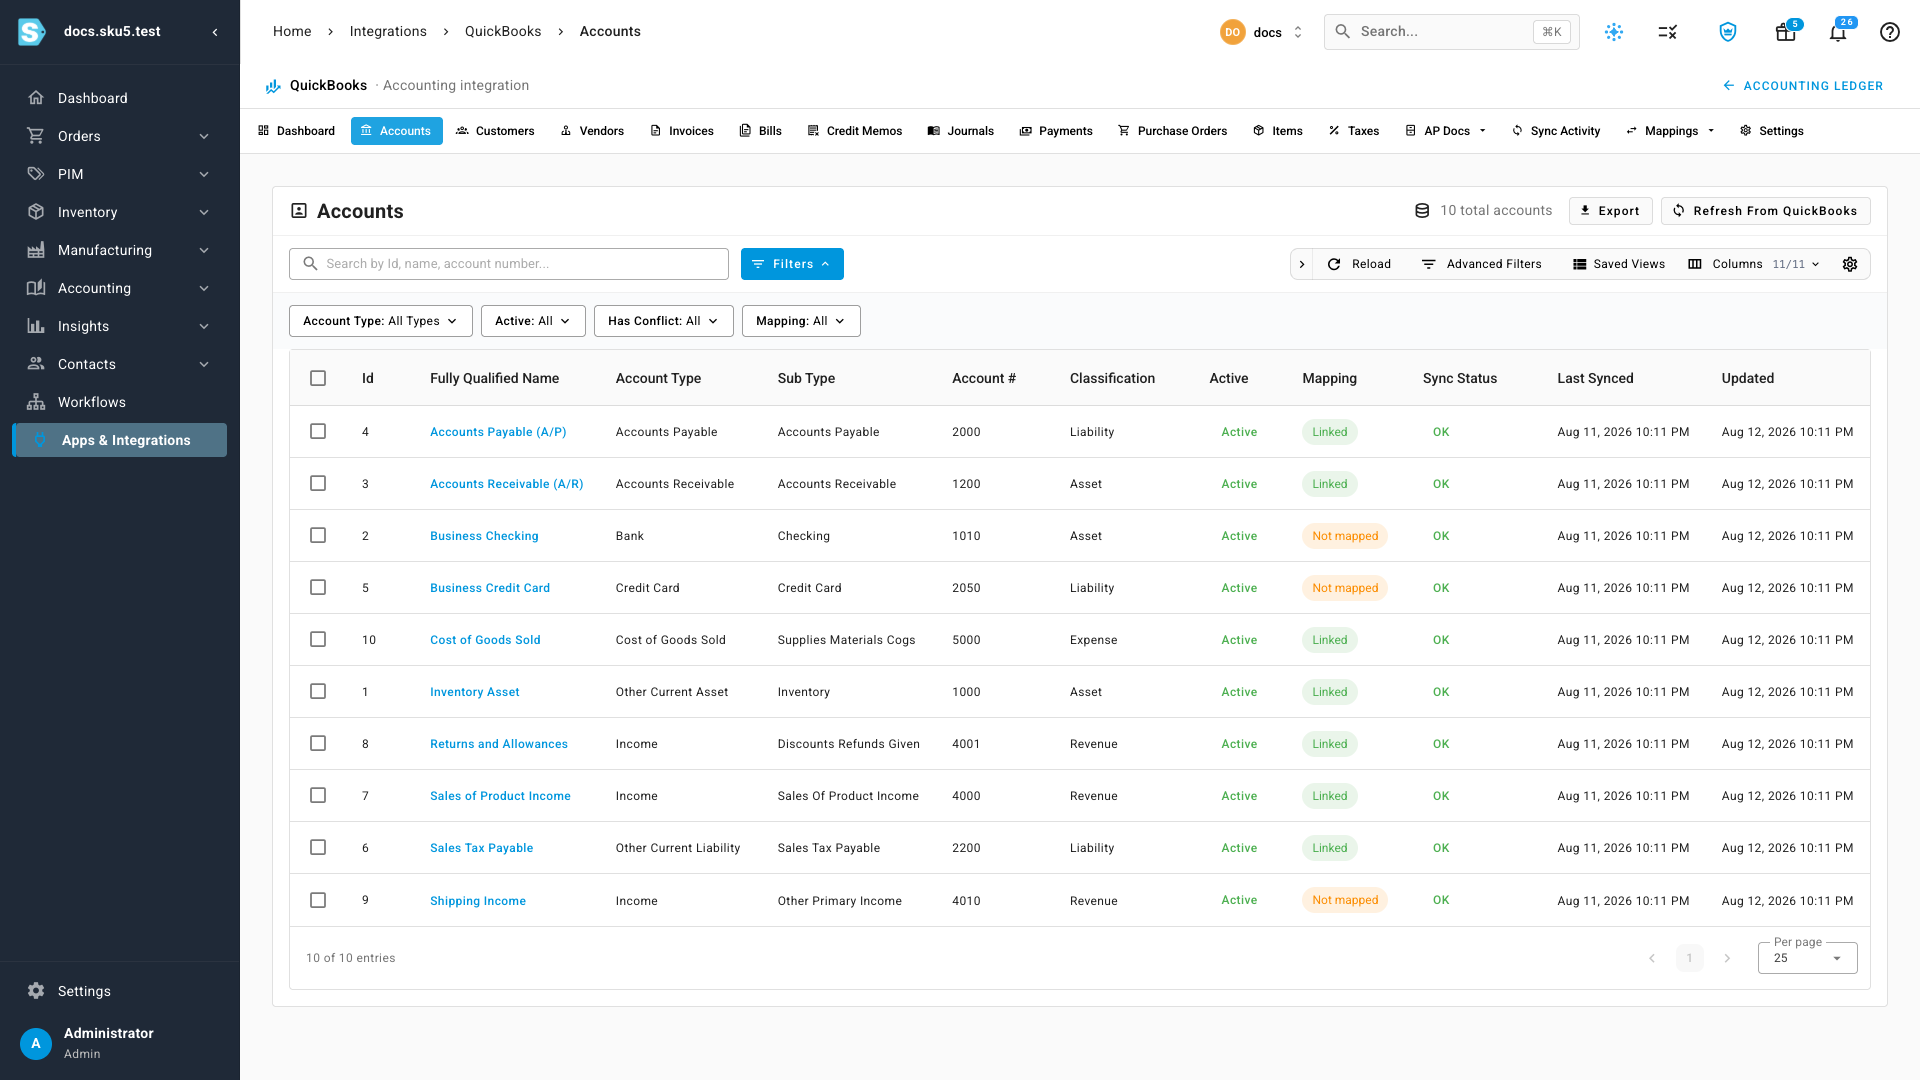
Task: Check the Returns and Allowances row checkbox
Action: (x=318, y=744)
